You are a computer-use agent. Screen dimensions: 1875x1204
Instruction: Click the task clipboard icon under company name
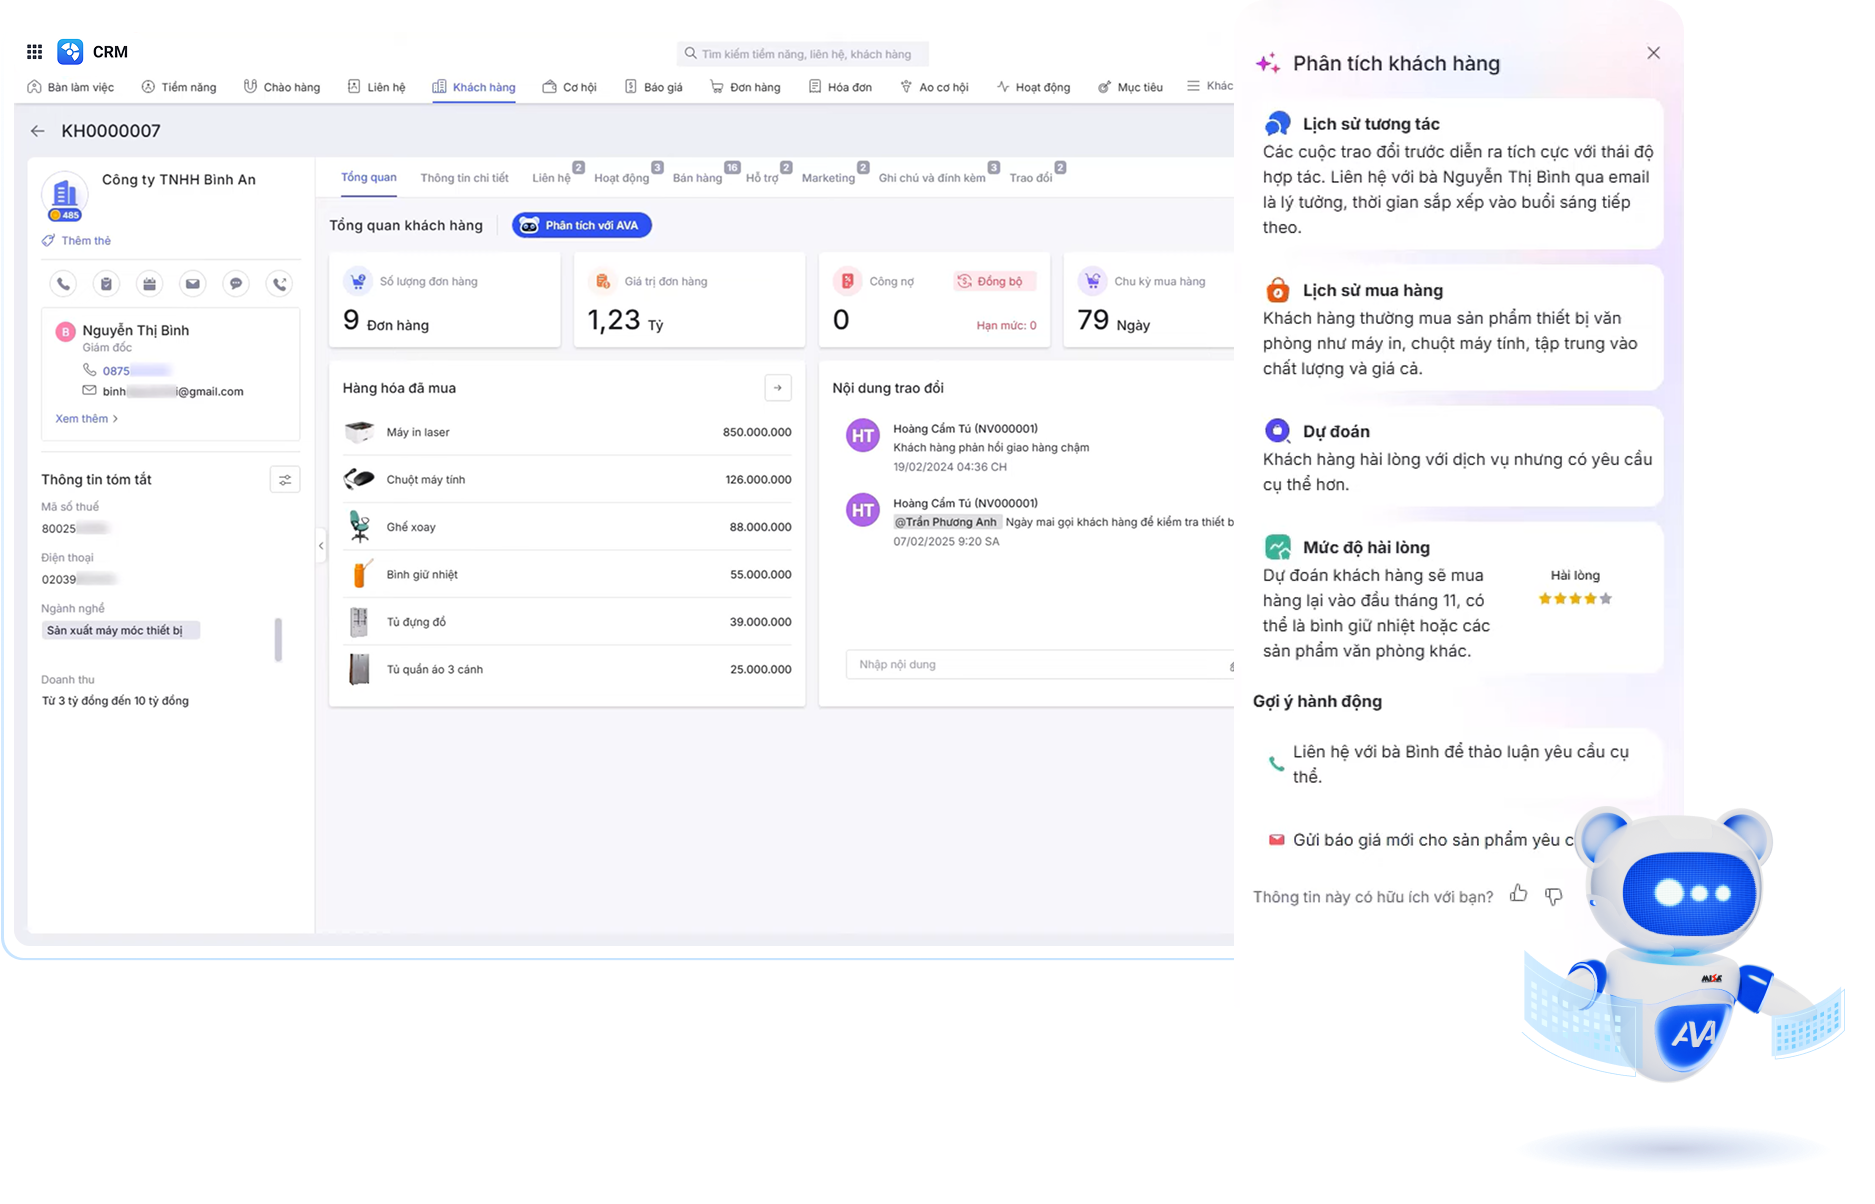pos(106,284)
